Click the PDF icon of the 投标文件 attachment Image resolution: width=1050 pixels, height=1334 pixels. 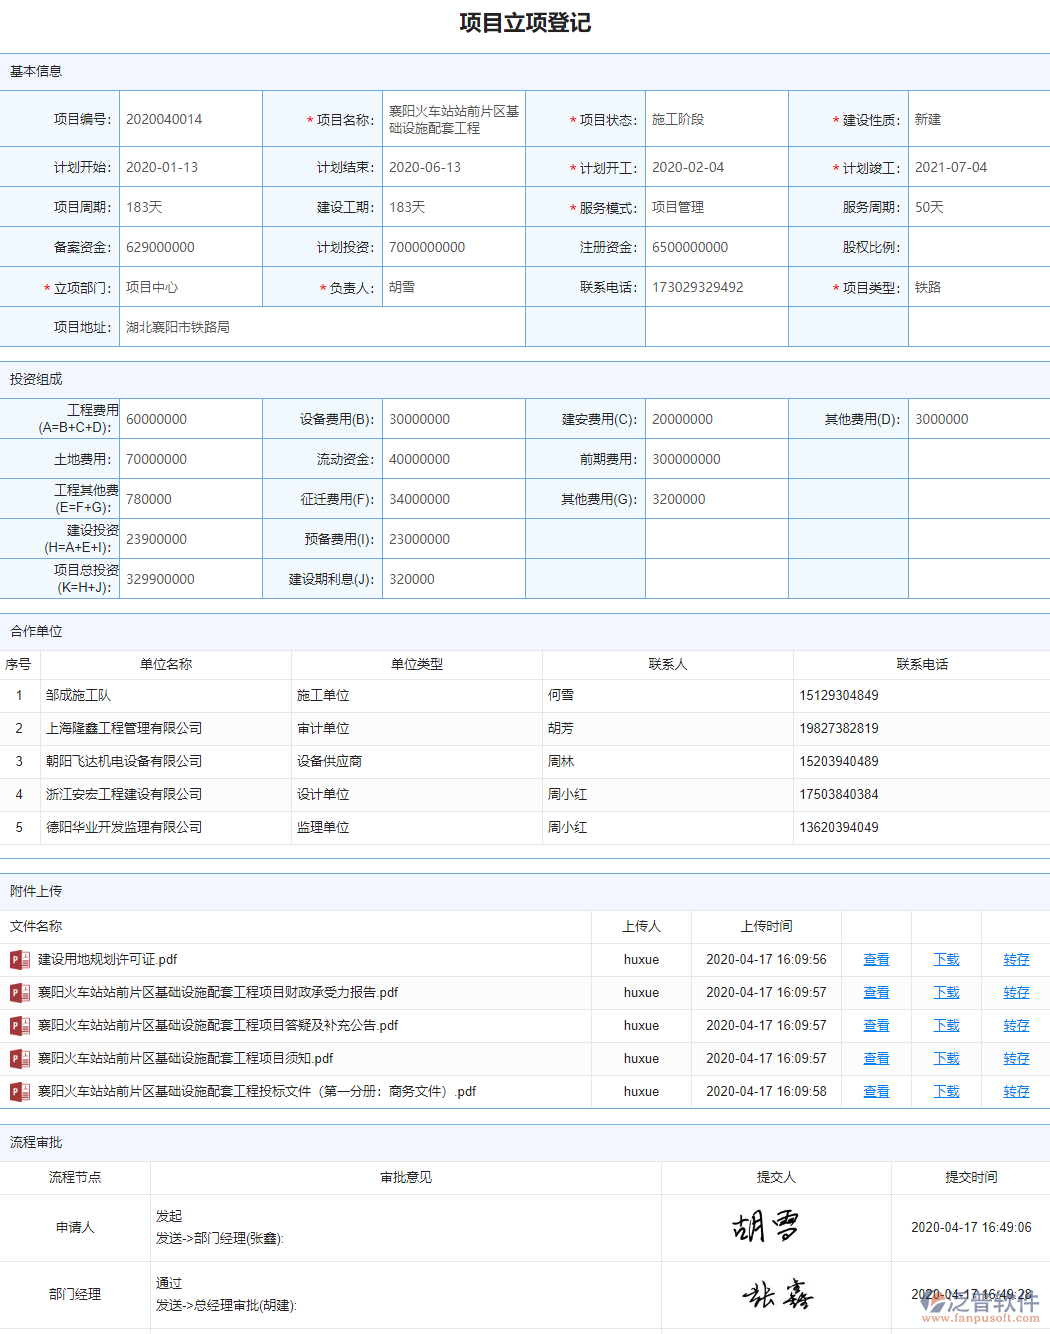17,1091
